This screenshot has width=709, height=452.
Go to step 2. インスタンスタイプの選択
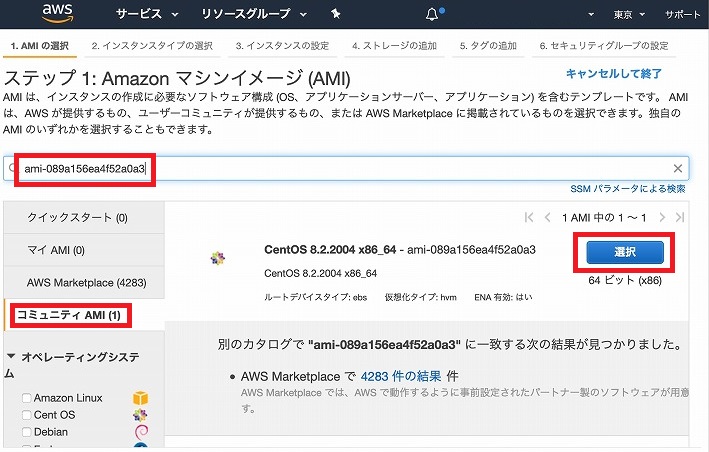(152, 46)
